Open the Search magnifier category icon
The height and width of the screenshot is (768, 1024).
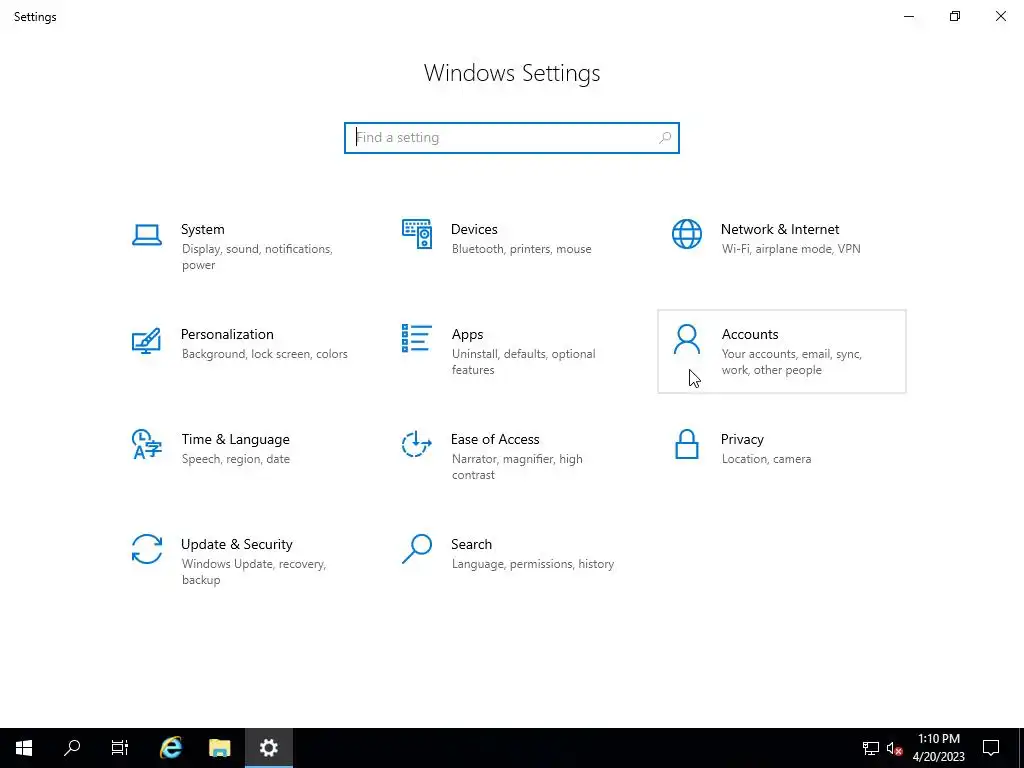(417, 549)
